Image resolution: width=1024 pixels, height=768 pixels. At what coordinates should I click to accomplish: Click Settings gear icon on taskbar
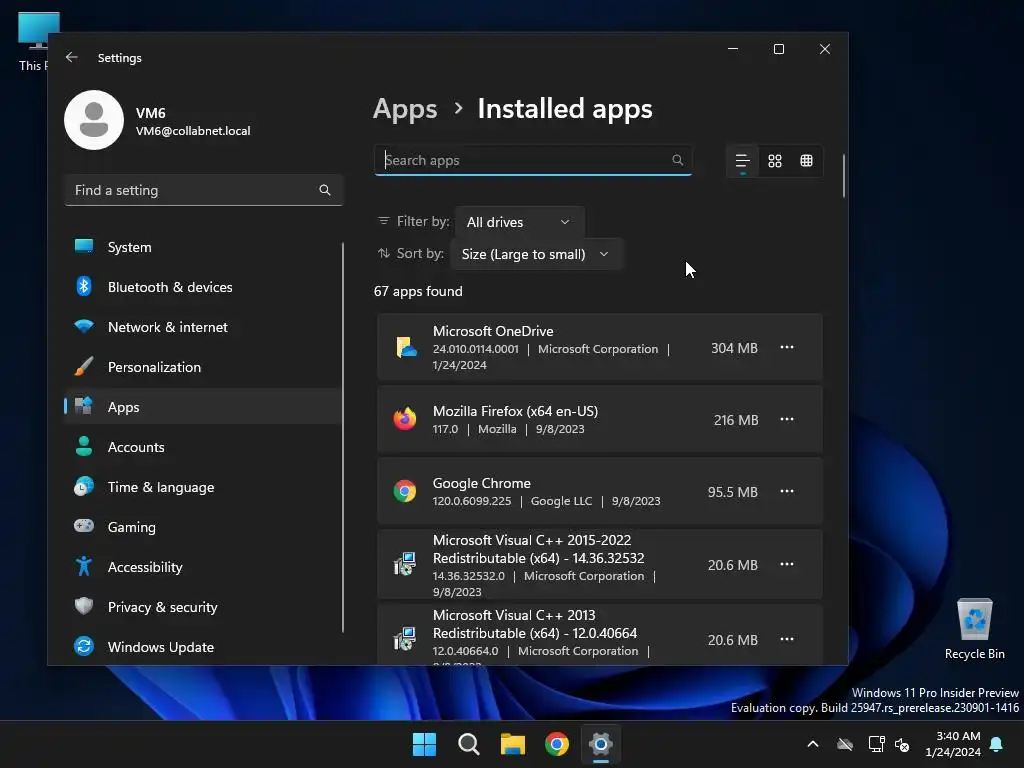coord(601,744)
